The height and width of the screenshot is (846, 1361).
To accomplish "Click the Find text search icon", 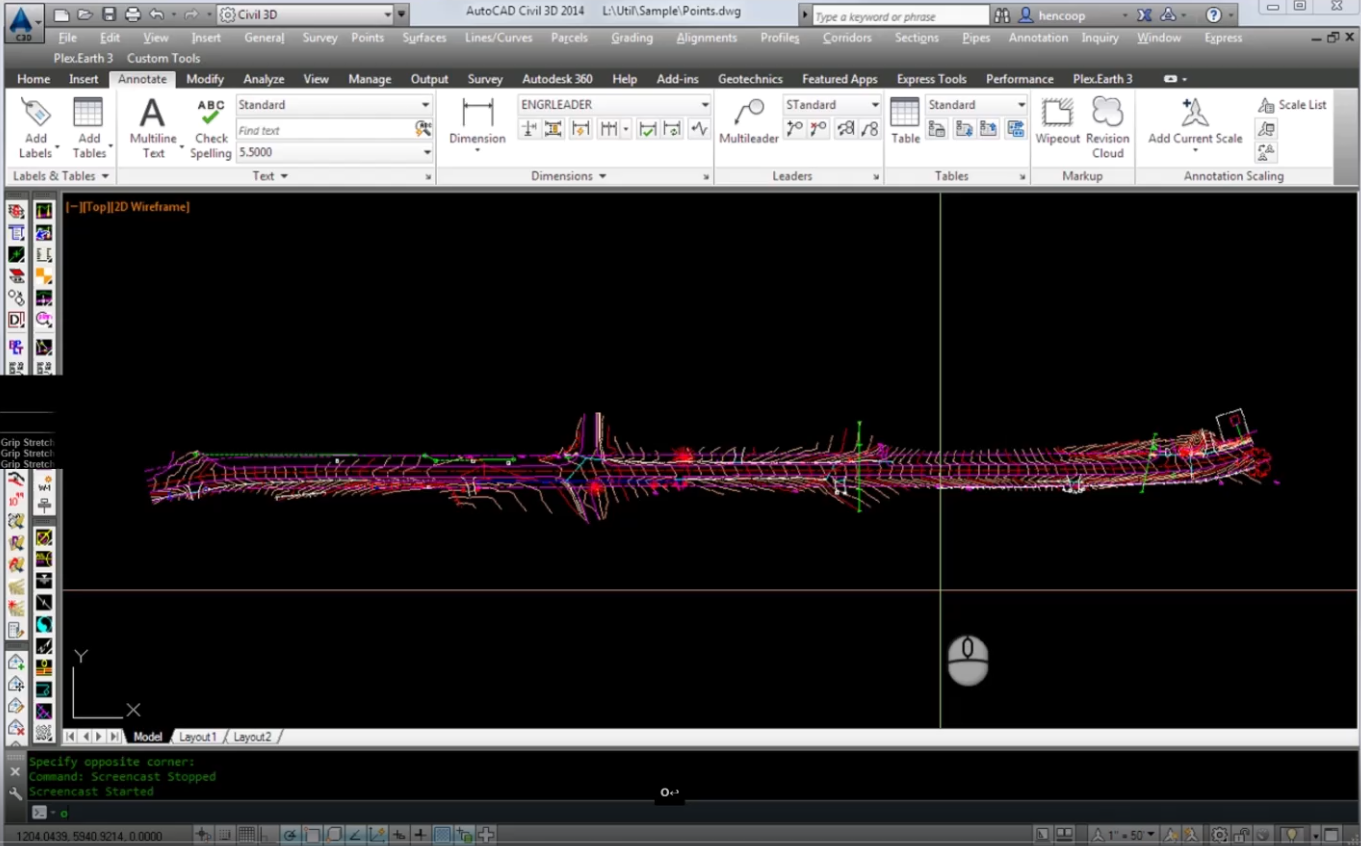I will pos(423,129).
